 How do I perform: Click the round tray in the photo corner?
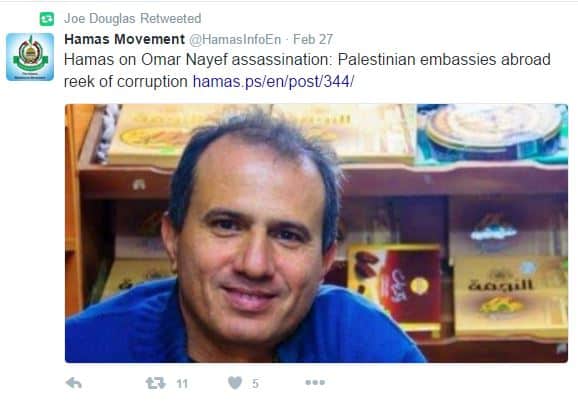point(494,132)
